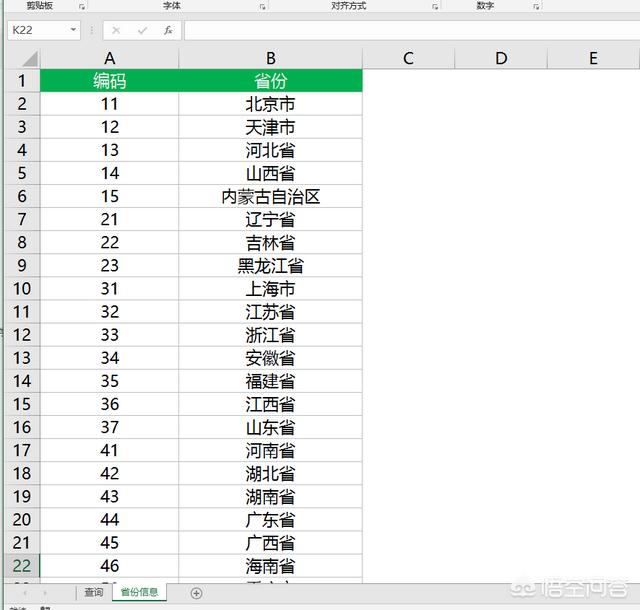Select cell containing 福建省
The image size is (640, 610).
point(271,381)
